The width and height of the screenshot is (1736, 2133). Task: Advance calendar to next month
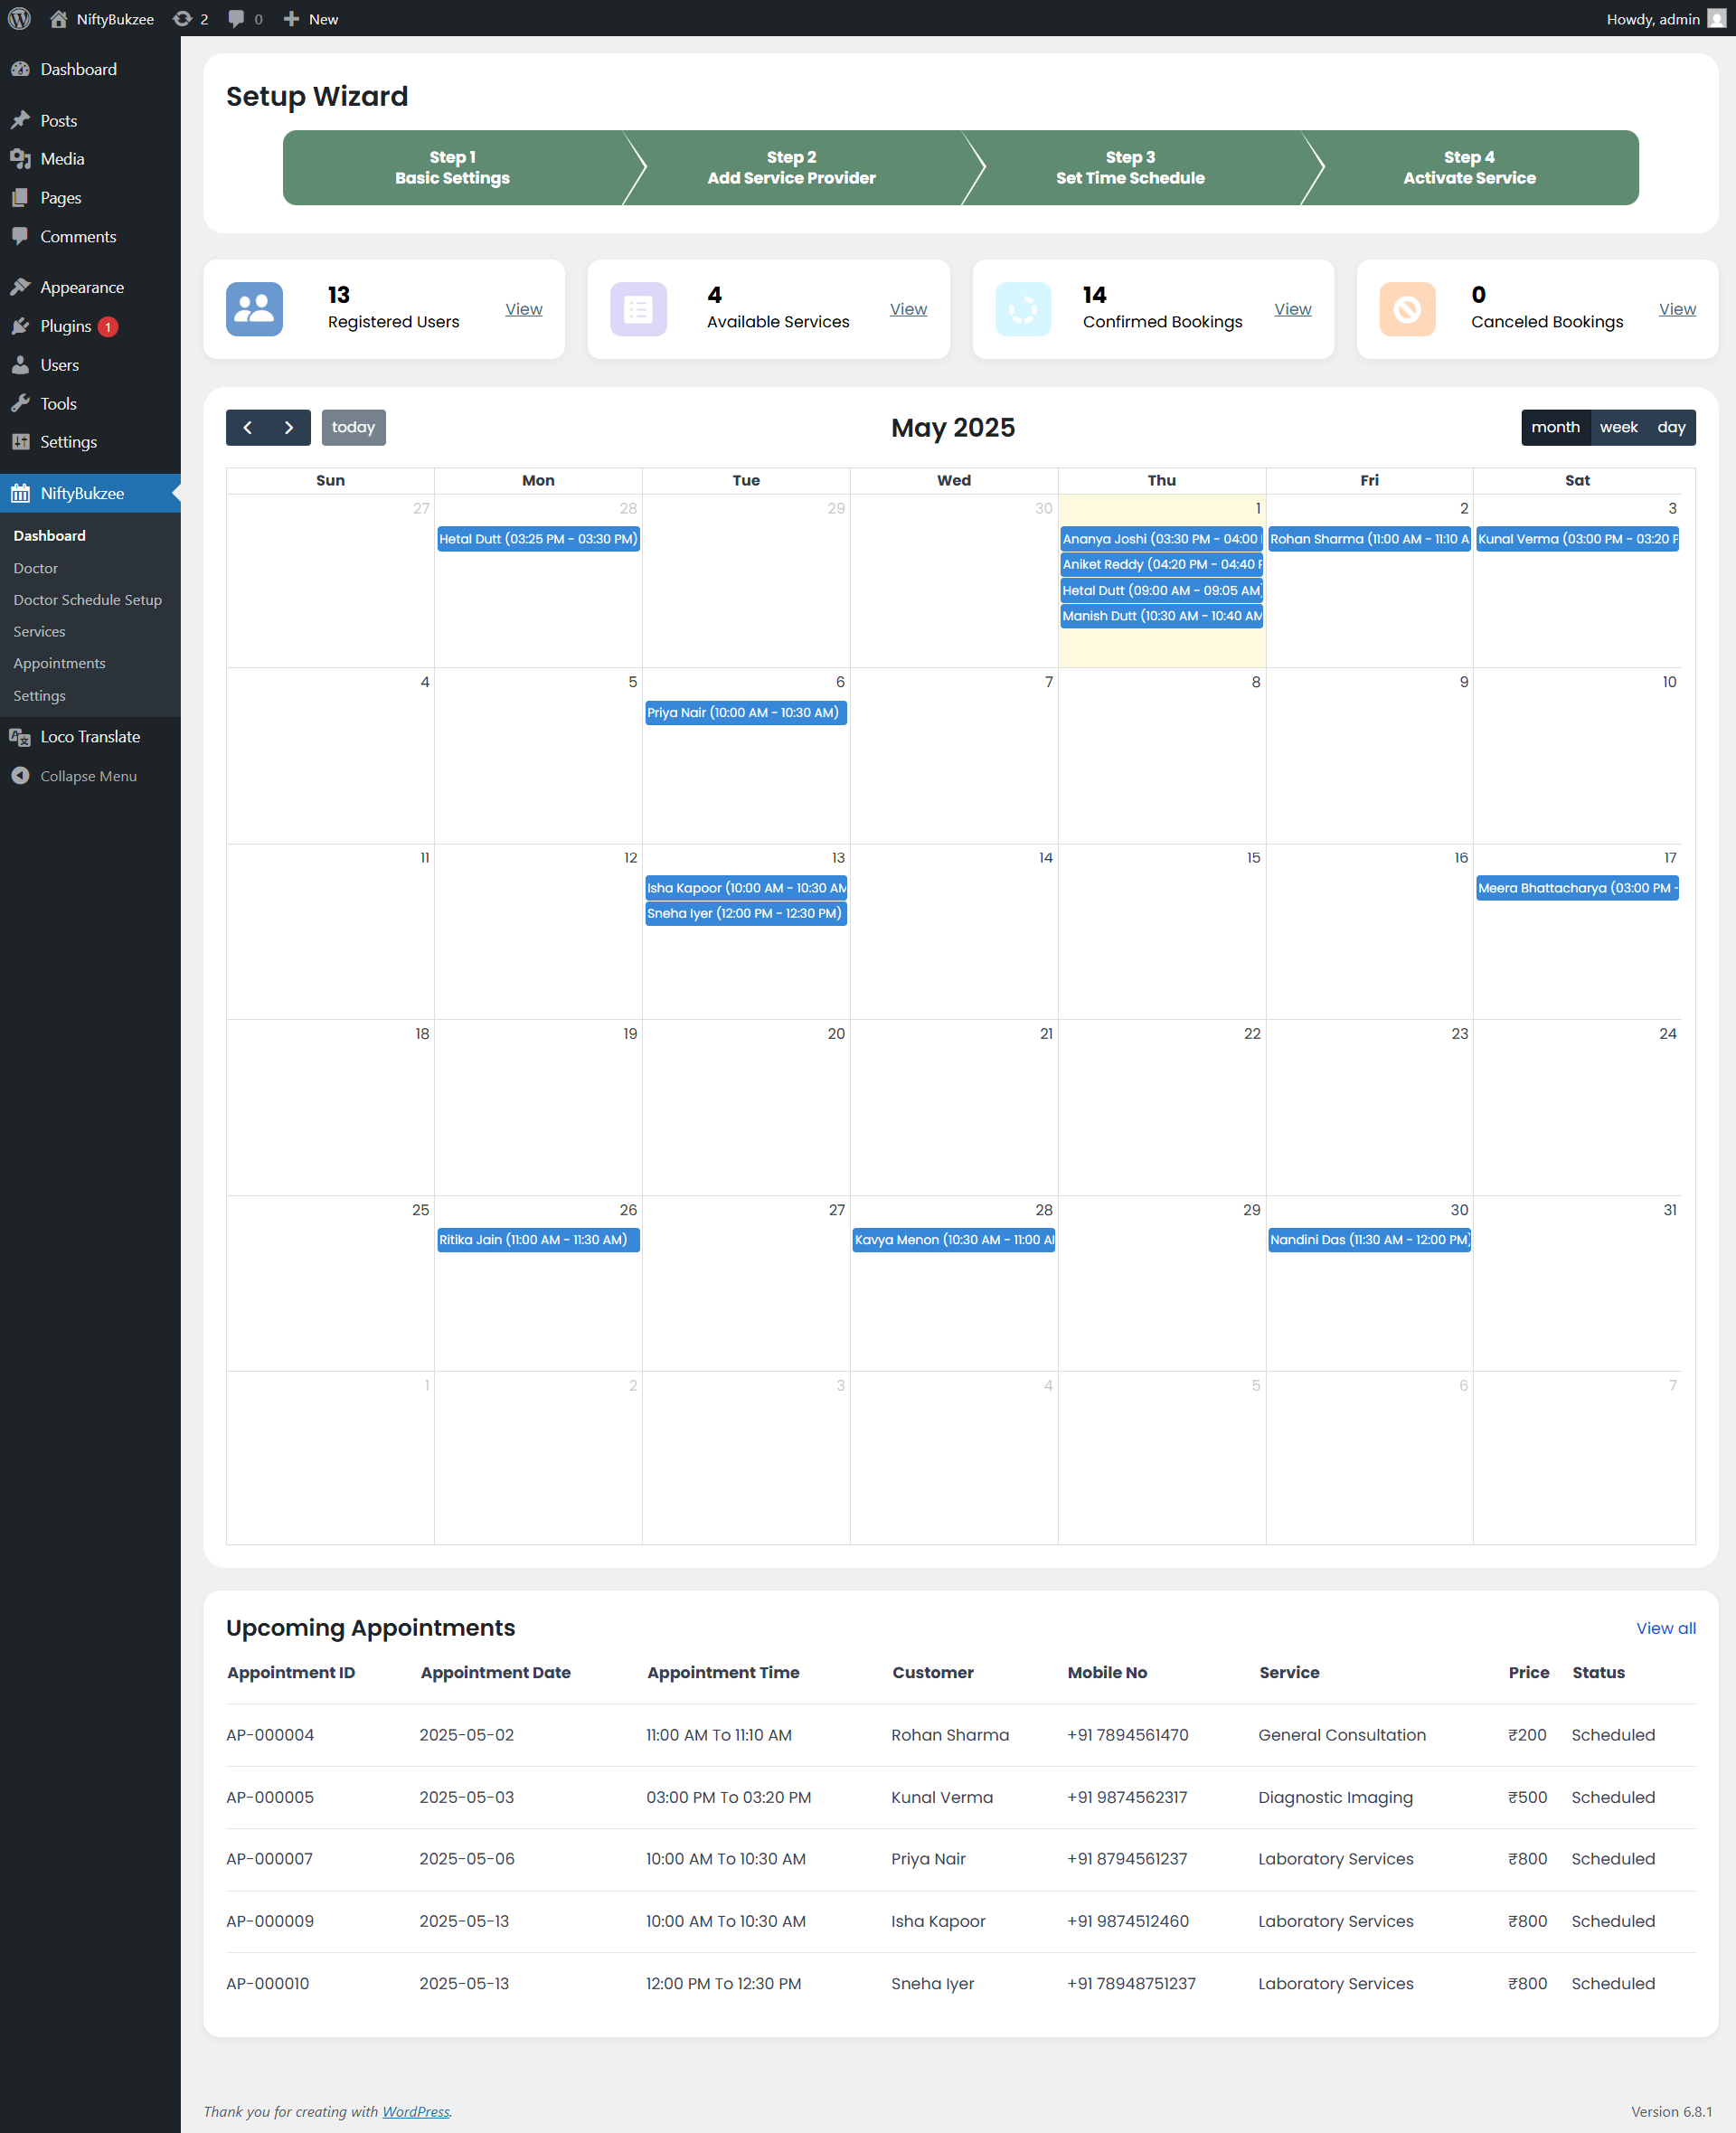click(289, 427)
